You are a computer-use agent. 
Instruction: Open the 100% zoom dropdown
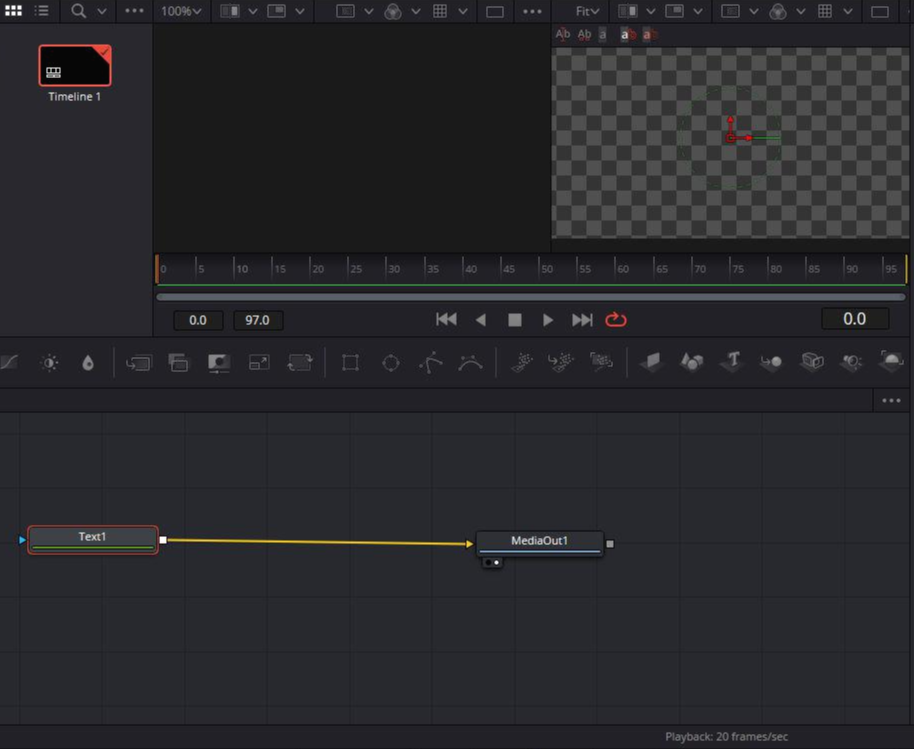pos(181,11)
